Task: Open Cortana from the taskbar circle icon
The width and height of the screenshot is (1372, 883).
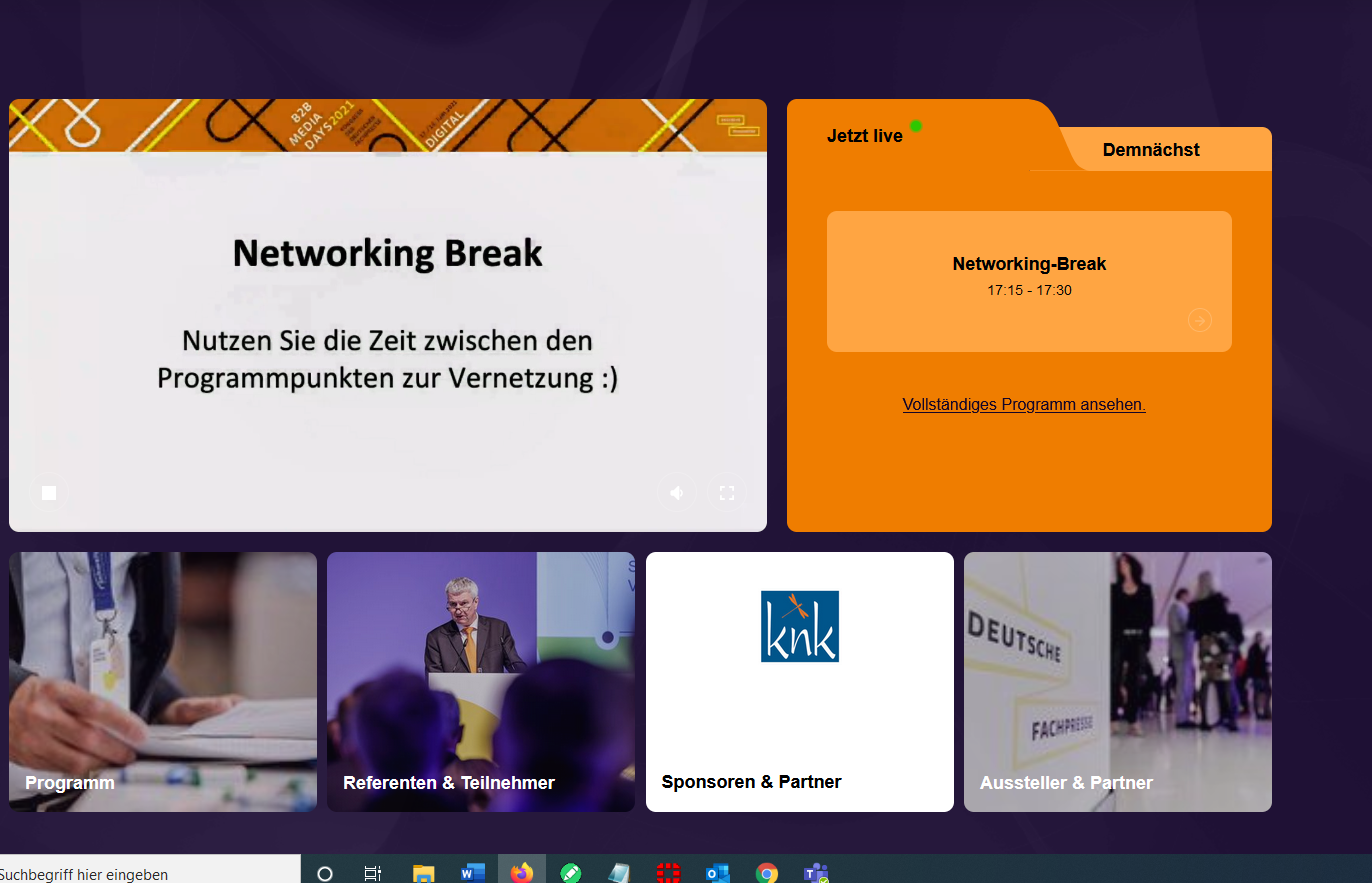Action: 324,874
